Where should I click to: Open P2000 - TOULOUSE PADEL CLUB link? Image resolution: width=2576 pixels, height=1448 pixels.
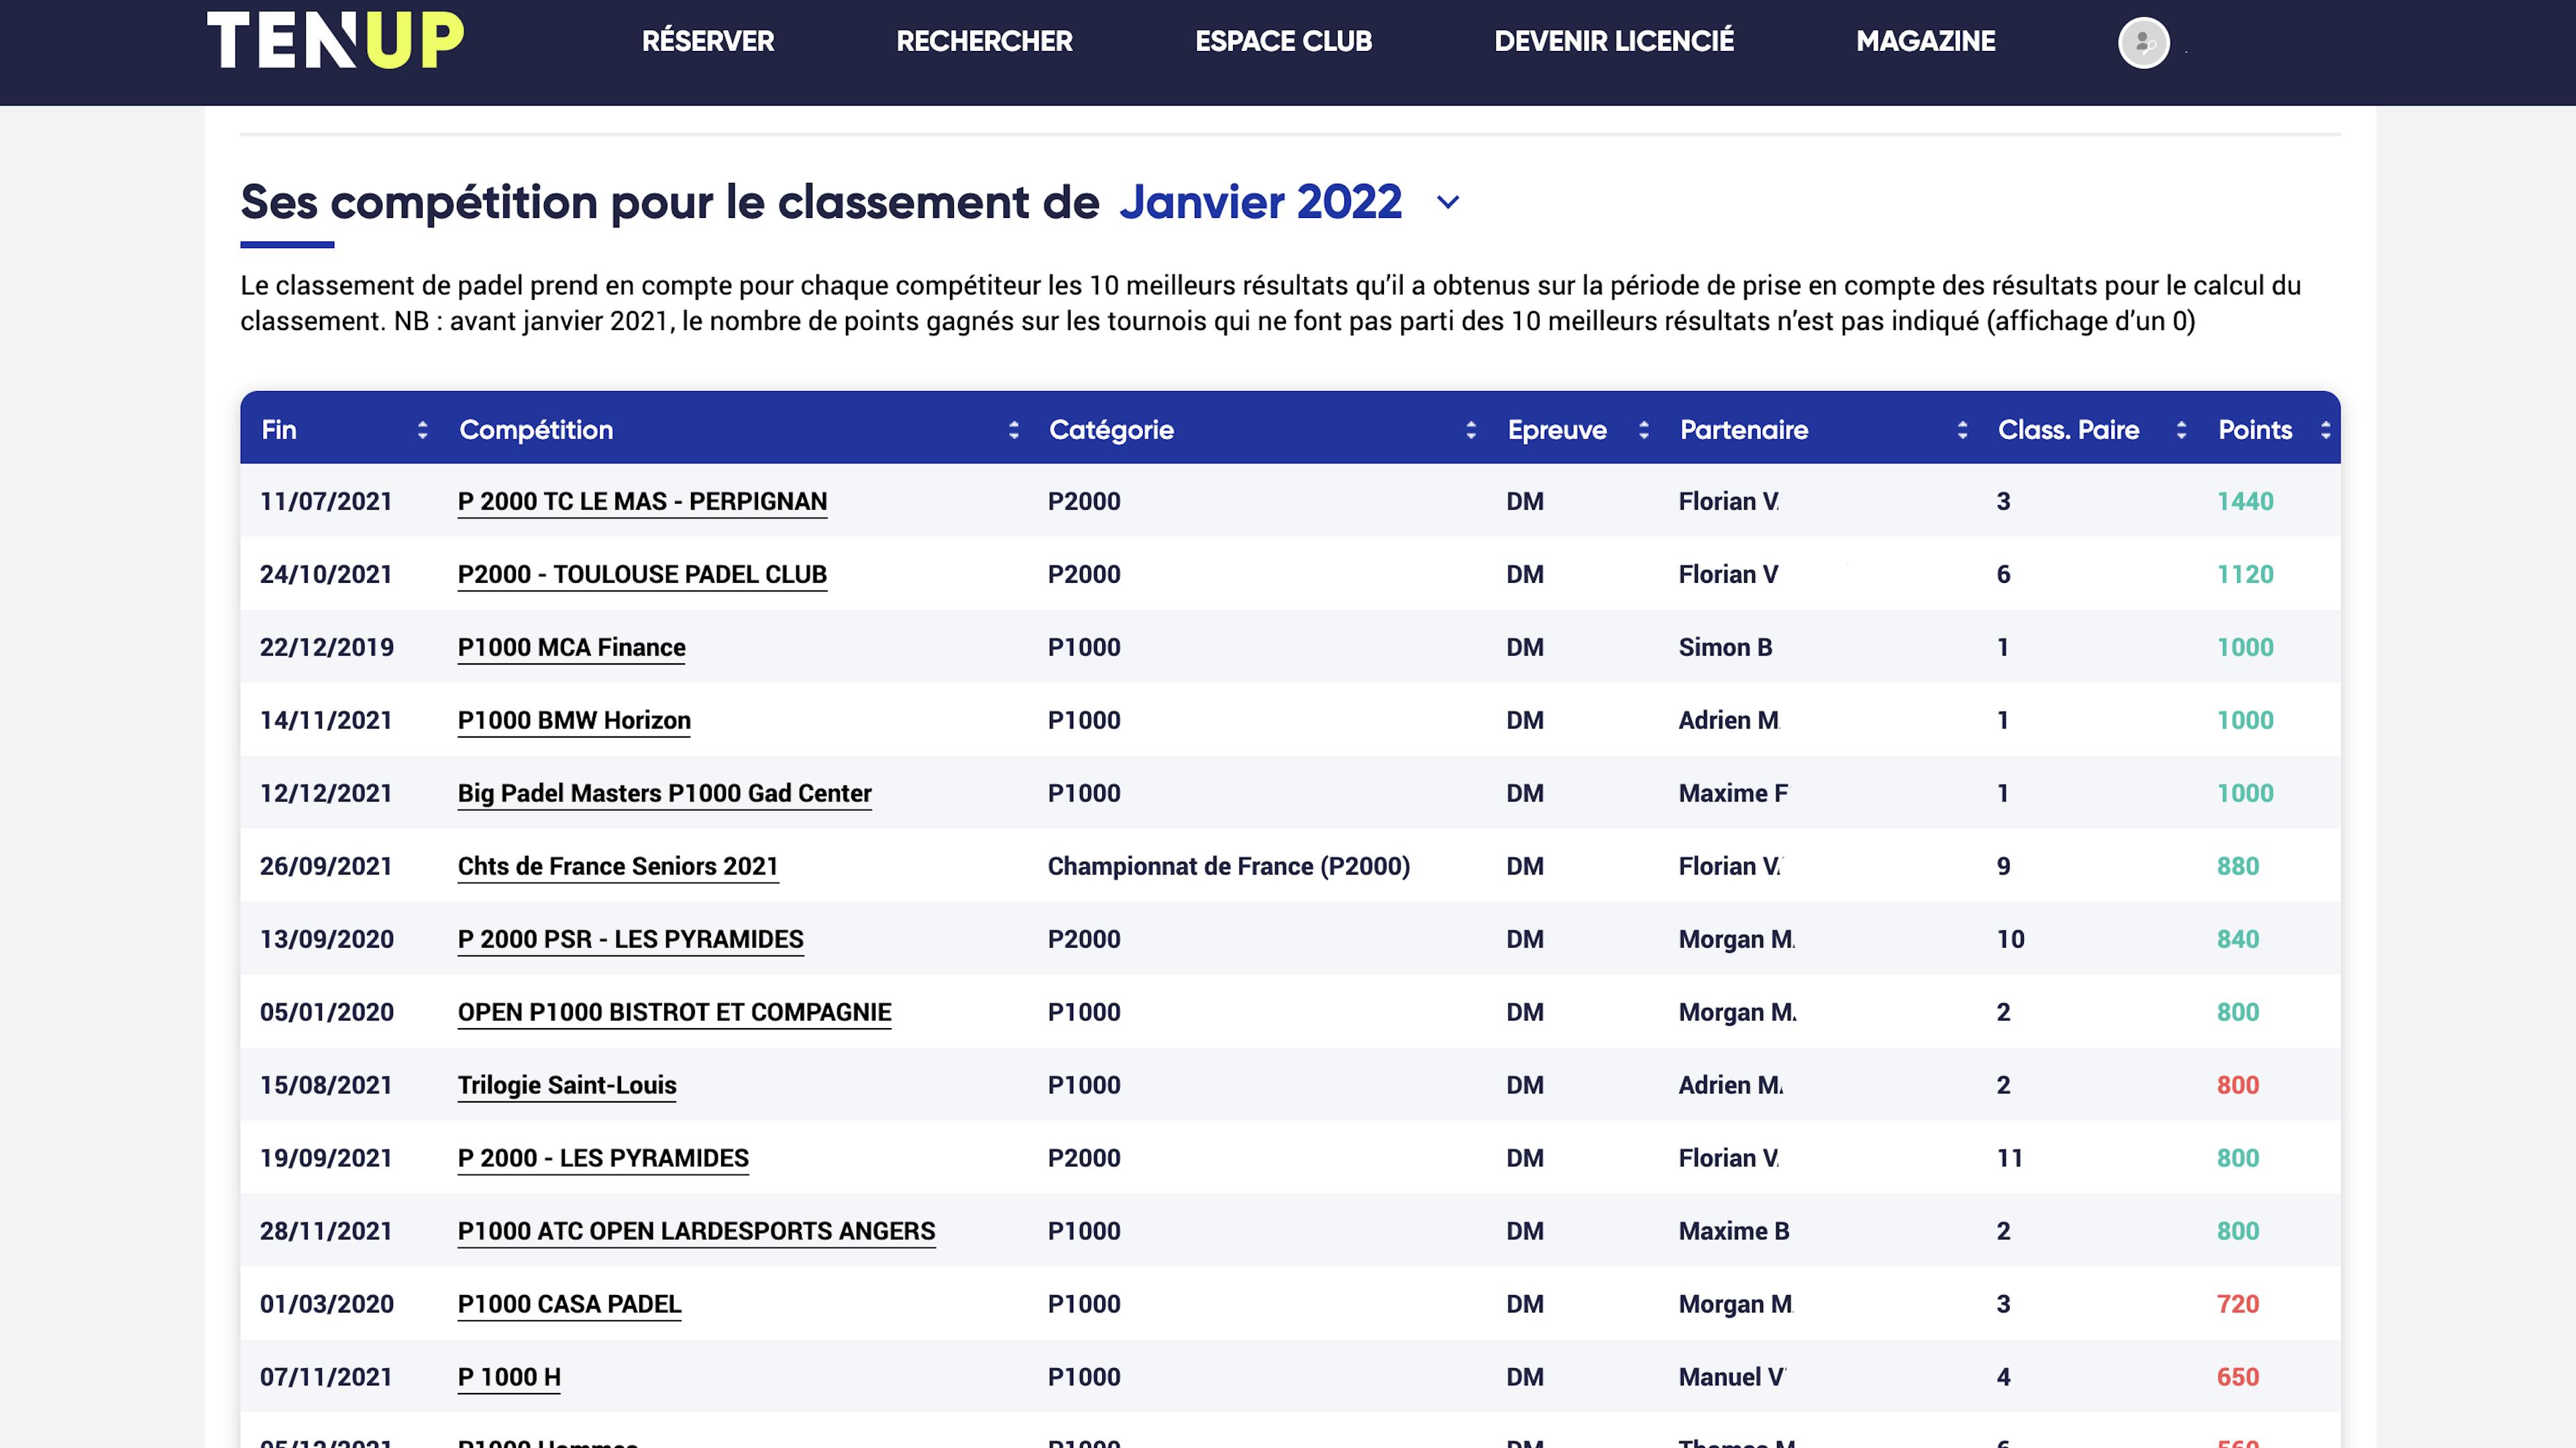(x=642, y=575)
